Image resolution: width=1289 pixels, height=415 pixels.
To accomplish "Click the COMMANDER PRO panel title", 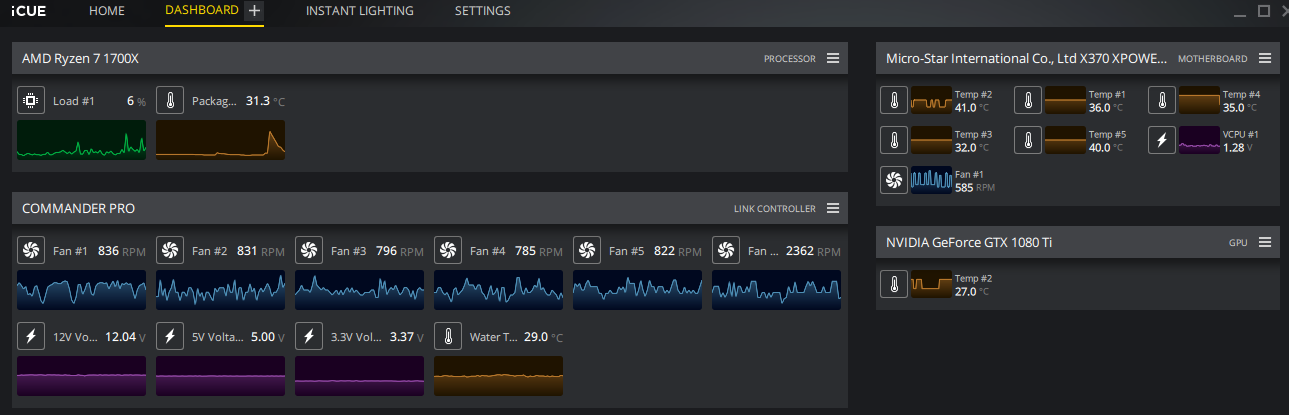I will coord(78,209).
